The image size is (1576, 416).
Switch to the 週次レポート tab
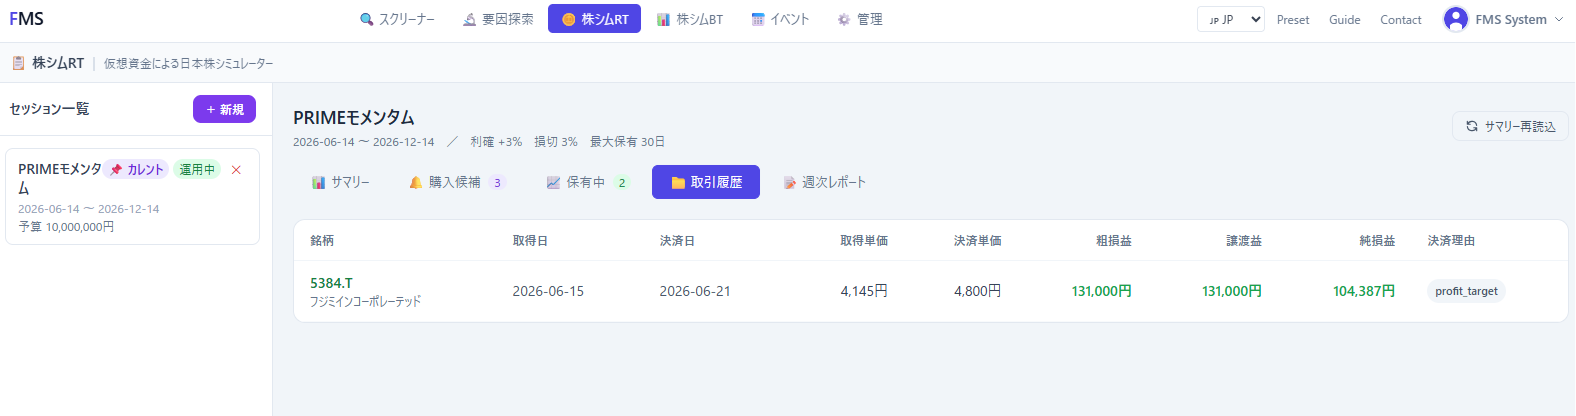(825, 182)
